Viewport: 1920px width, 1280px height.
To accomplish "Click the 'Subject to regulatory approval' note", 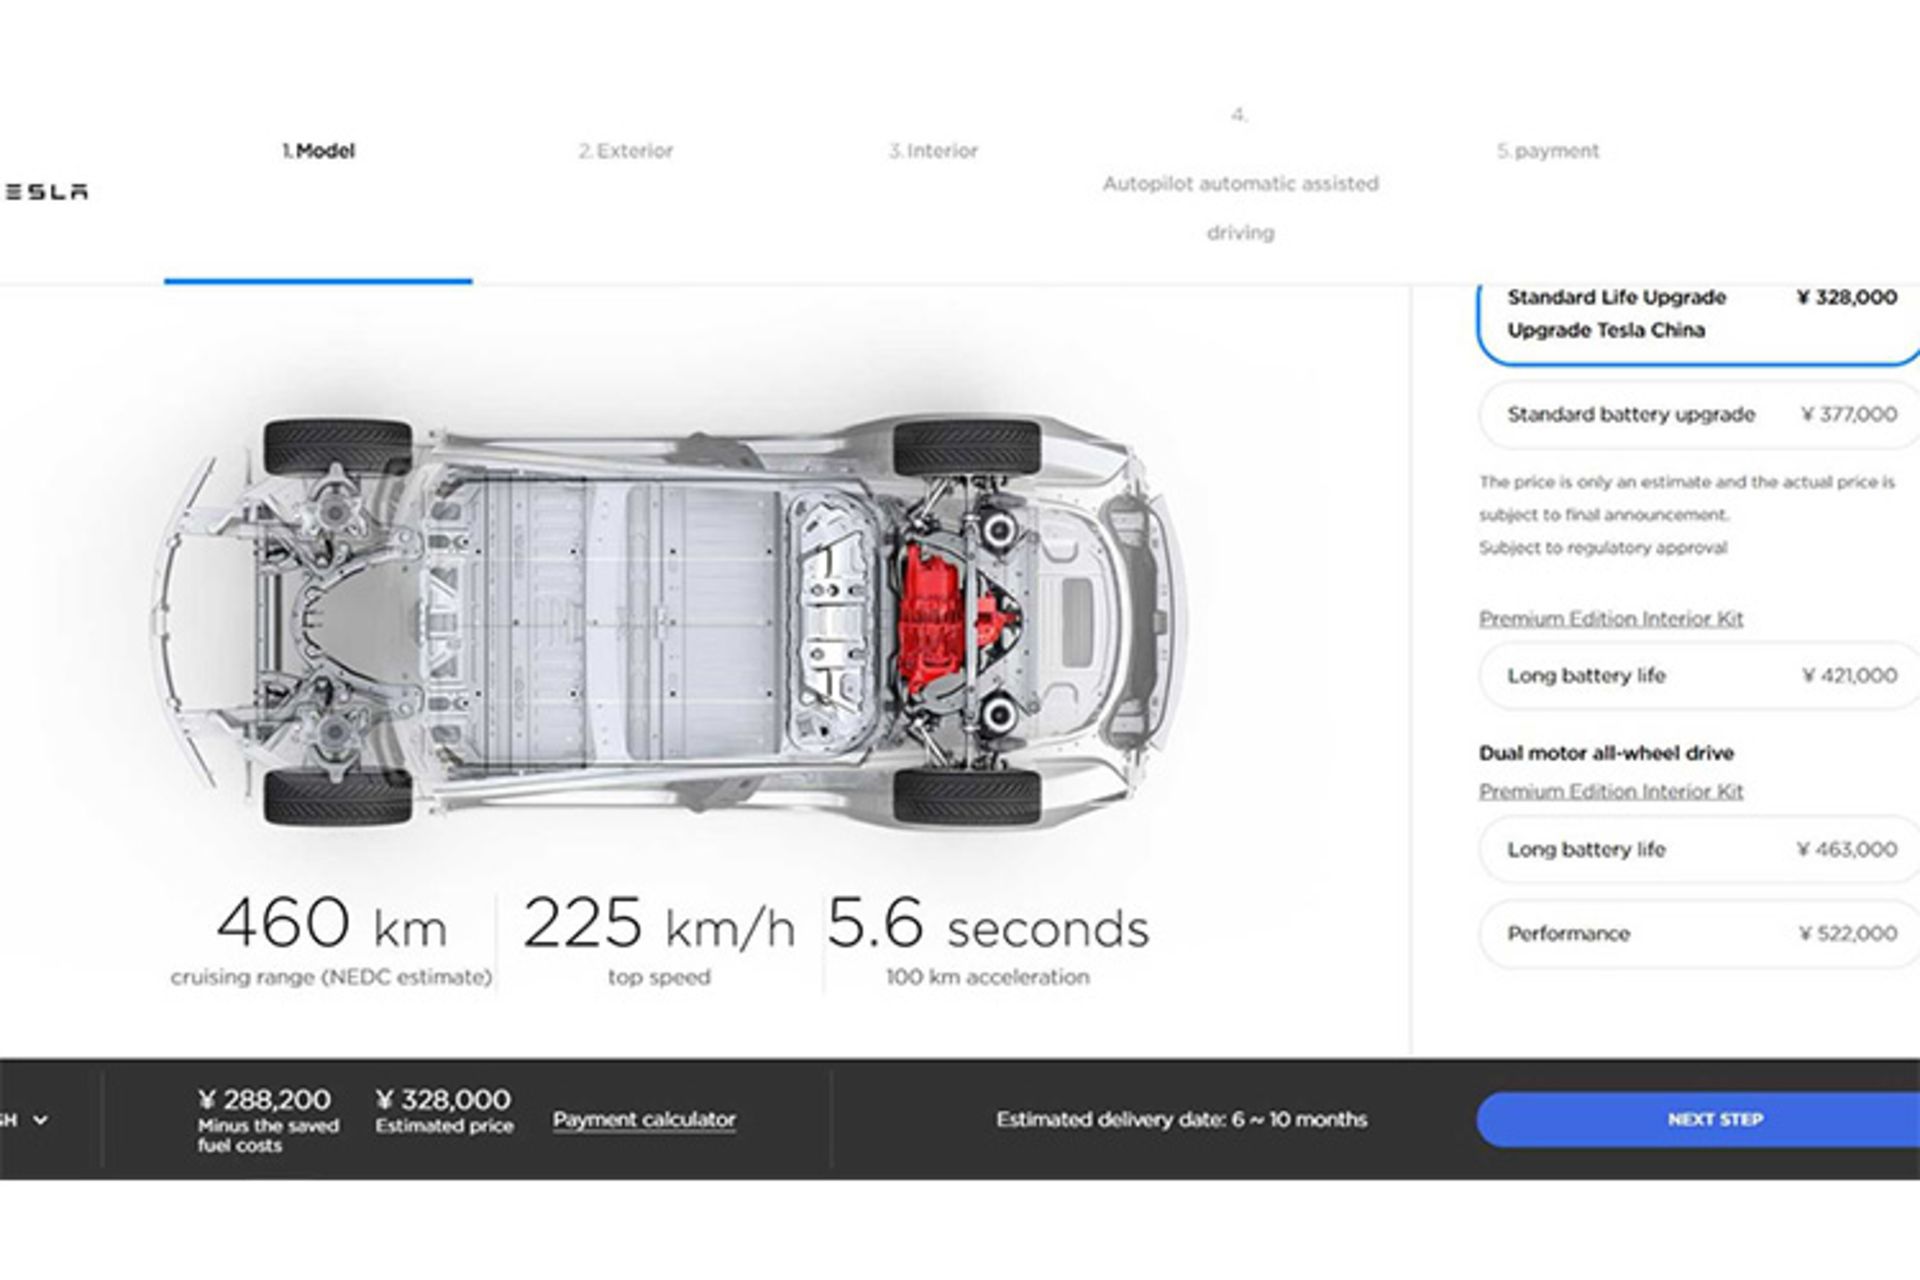I will click(x=1603, y=548).
